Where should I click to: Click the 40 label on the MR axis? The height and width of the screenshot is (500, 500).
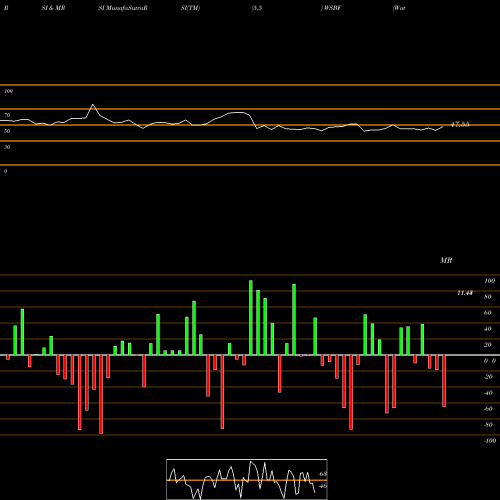(x=488, y=329)
